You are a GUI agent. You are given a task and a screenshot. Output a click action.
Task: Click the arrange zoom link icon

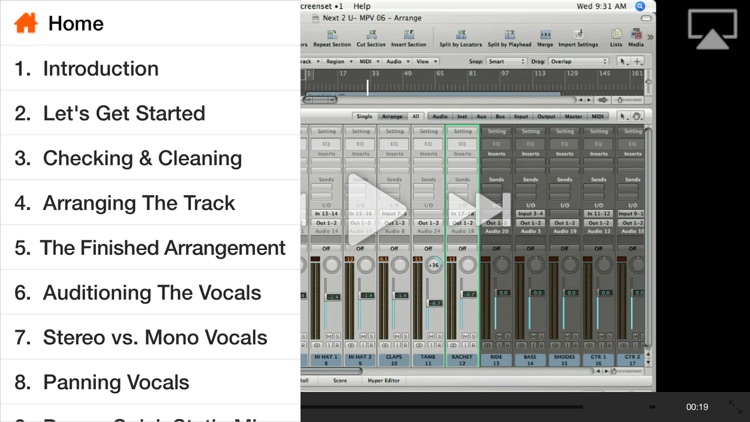click(603, 100)
